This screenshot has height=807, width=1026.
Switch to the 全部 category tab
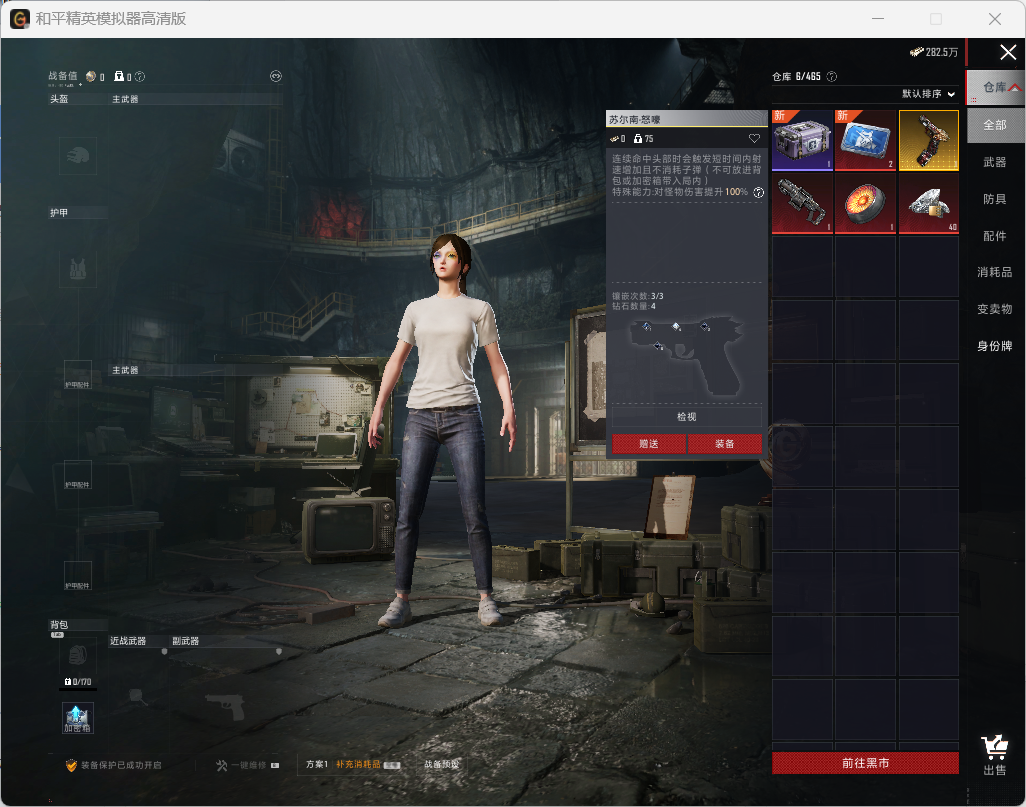point(995,124)
